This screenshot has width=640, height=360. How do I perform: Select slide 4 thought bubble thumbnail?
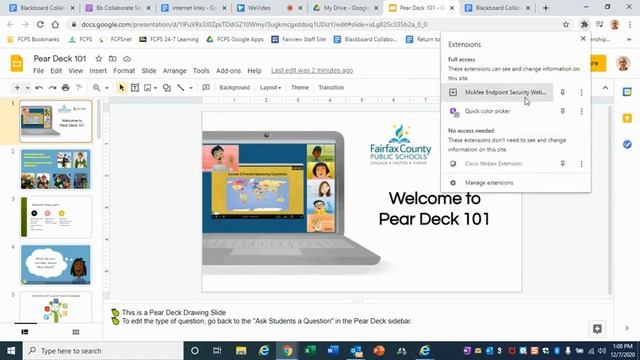point(56,264)
